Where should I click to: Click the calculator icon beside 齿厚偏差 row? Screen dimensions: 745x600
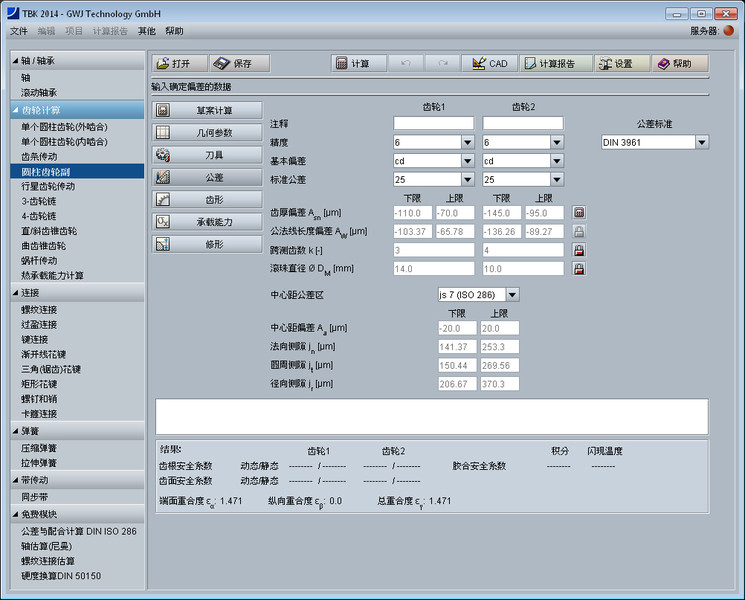[x=578, y=213]
